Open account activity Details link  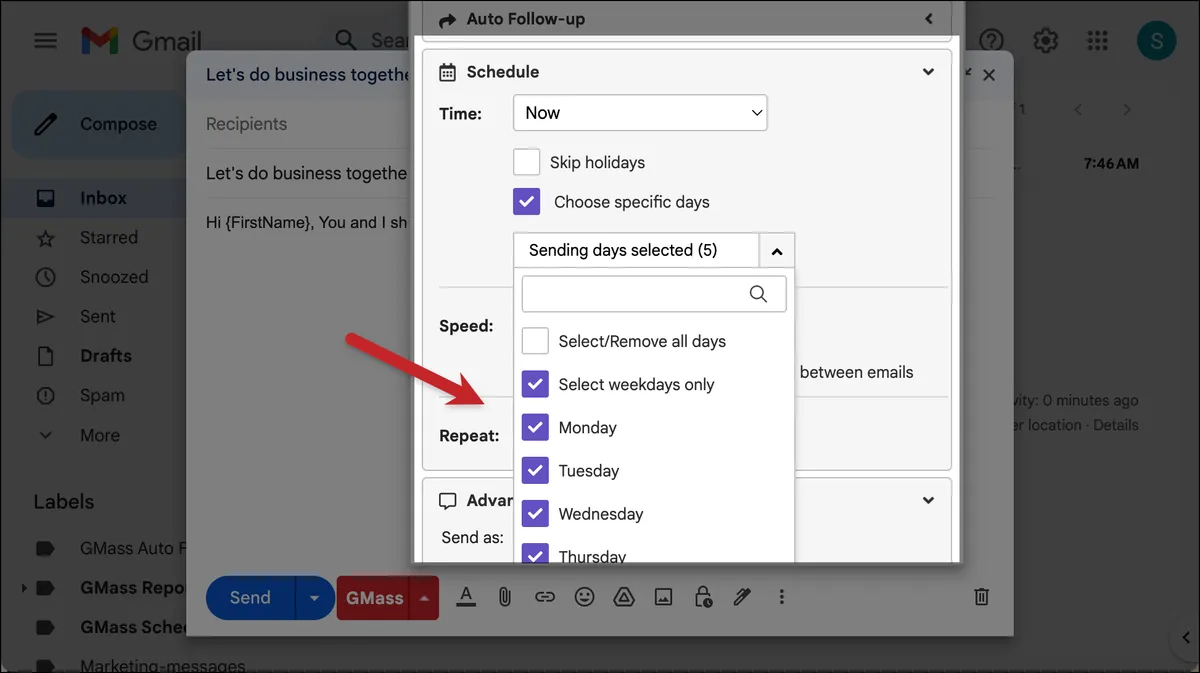click(1115, 425)
